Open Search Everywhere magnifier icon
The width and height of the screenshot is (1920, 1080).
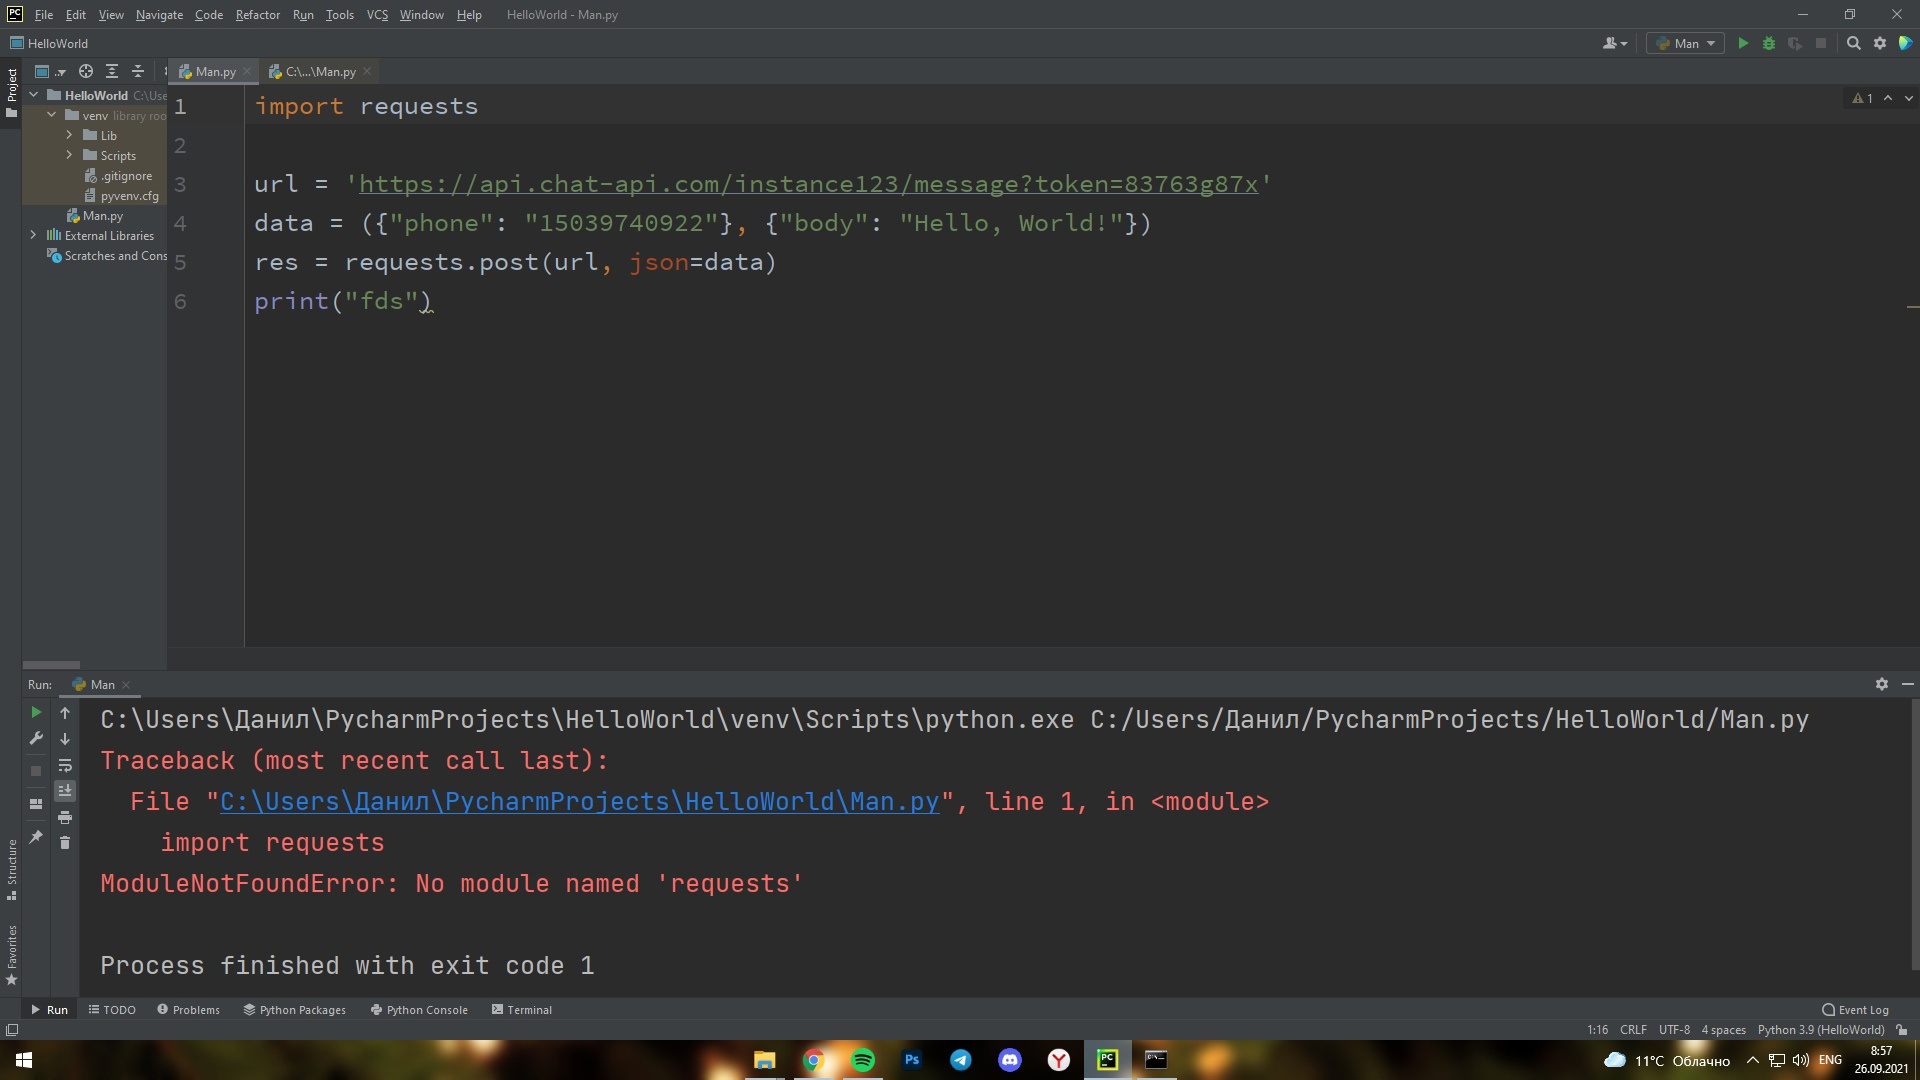tap(1853, 43)
